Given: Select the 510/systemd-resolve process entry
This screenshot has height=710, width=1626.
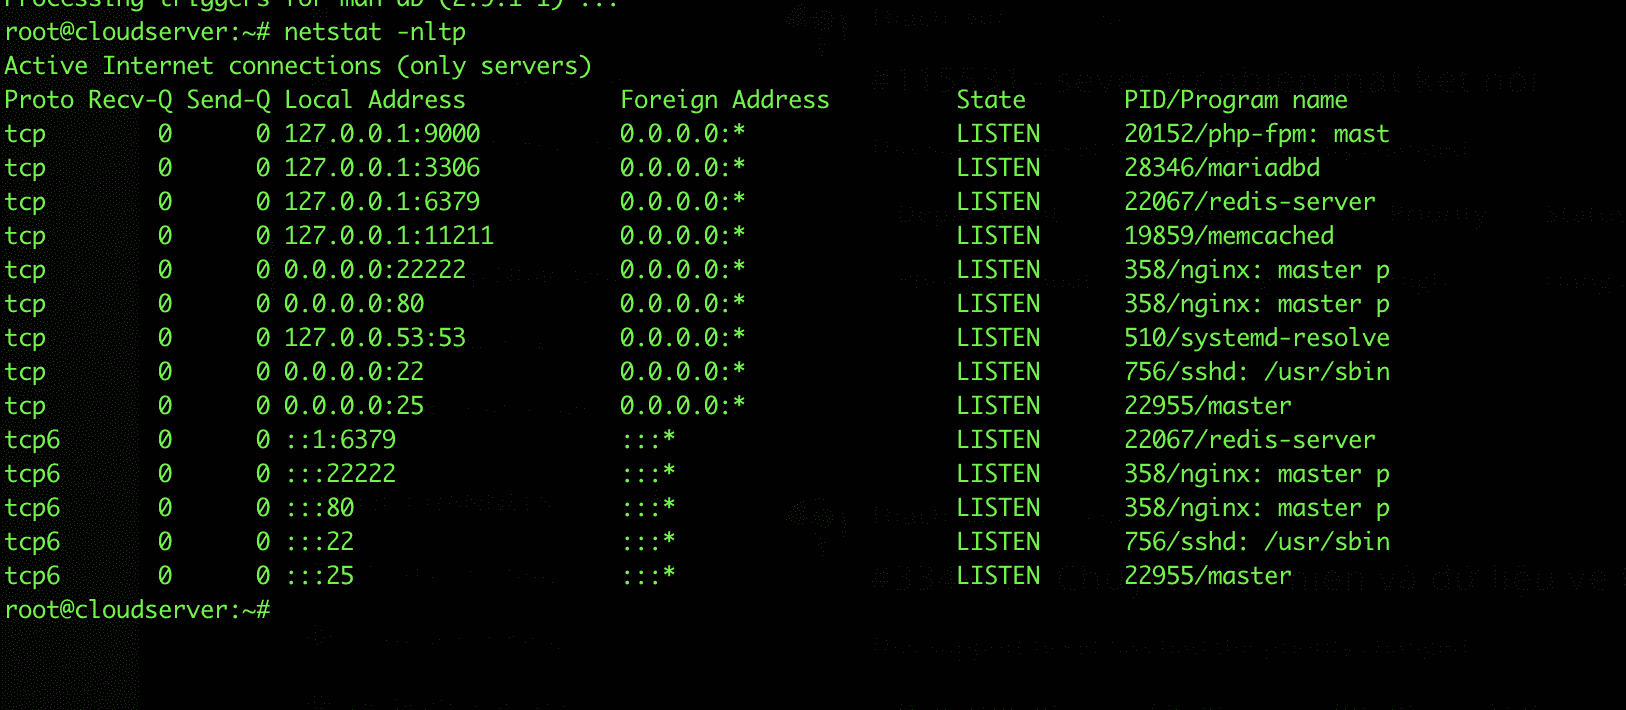Looking at the screenshot, I should click(x=1256, y=338).
